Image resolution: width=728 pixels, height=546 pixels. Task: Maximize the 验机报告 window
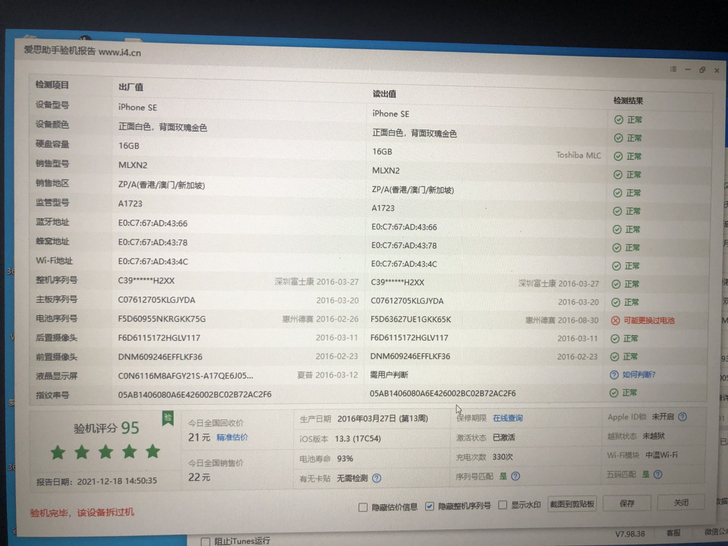pos(702,70)
